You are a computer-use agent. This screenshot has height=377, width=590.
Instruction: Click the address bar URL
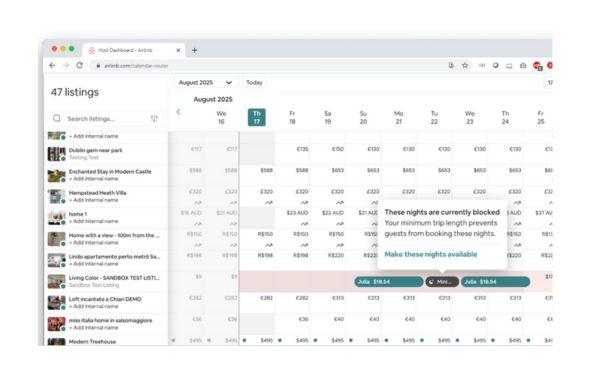click(136, 66)
